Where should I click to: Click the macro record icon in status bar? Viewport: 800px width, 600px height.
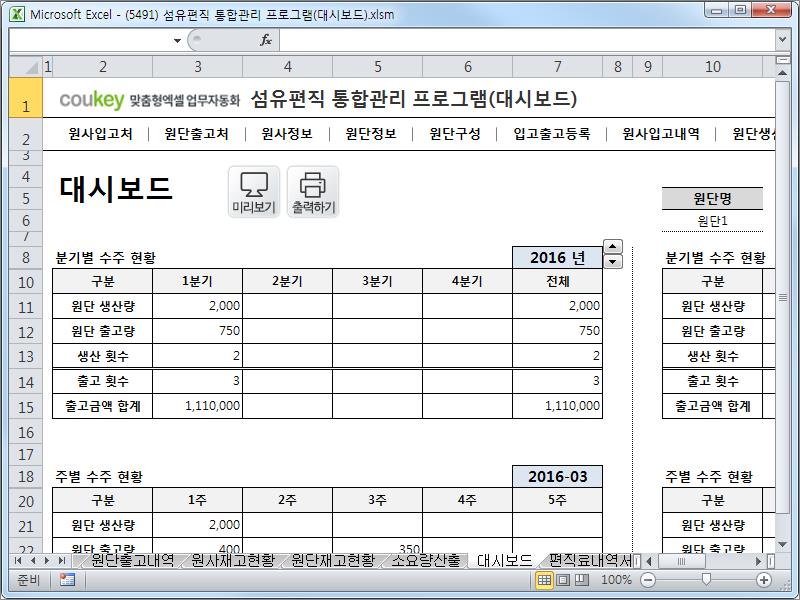click(67, 580)
